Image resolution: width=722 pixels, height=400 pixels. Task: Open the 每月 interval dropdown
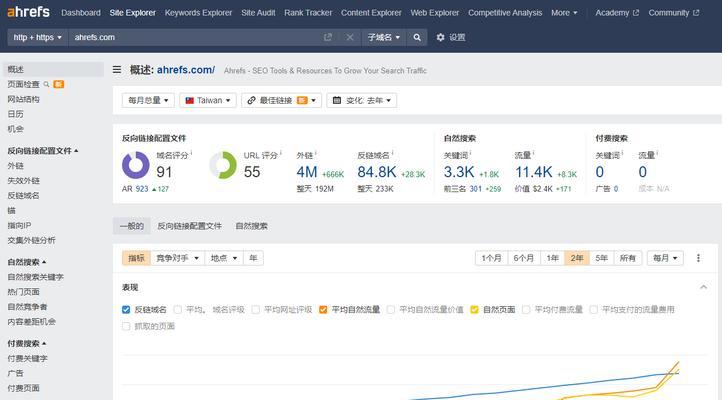click(x=665, y=258)
